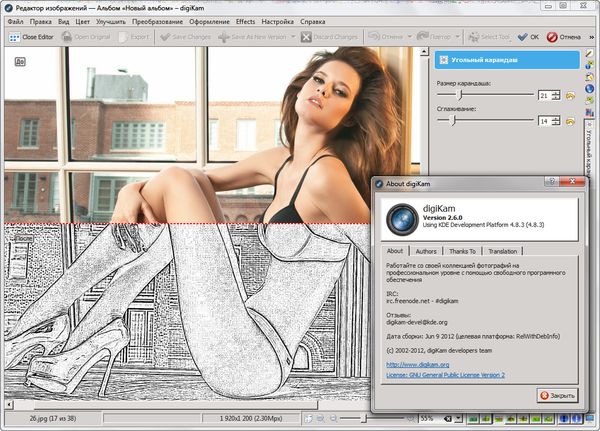This screenshot has width=600, height=431.
Task: Open the Оформление menu
Action: (x=209, y=22)
